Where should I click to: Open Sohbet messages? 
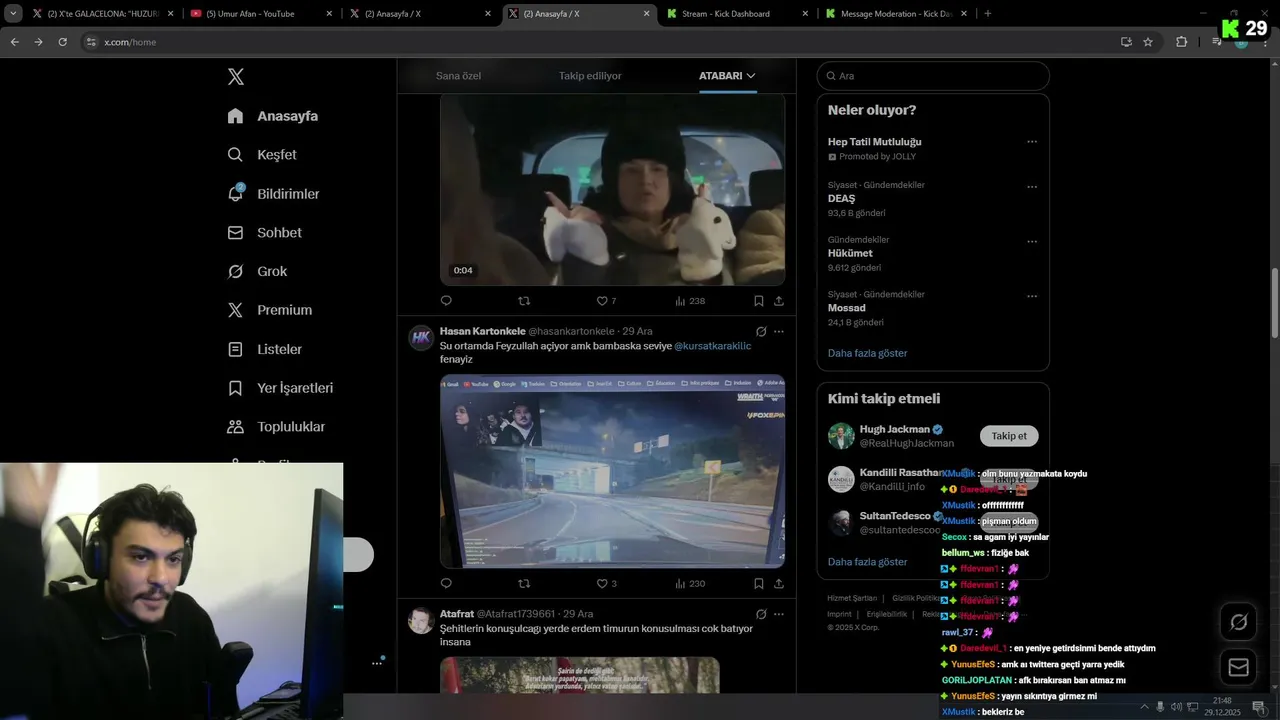point(264,233)
